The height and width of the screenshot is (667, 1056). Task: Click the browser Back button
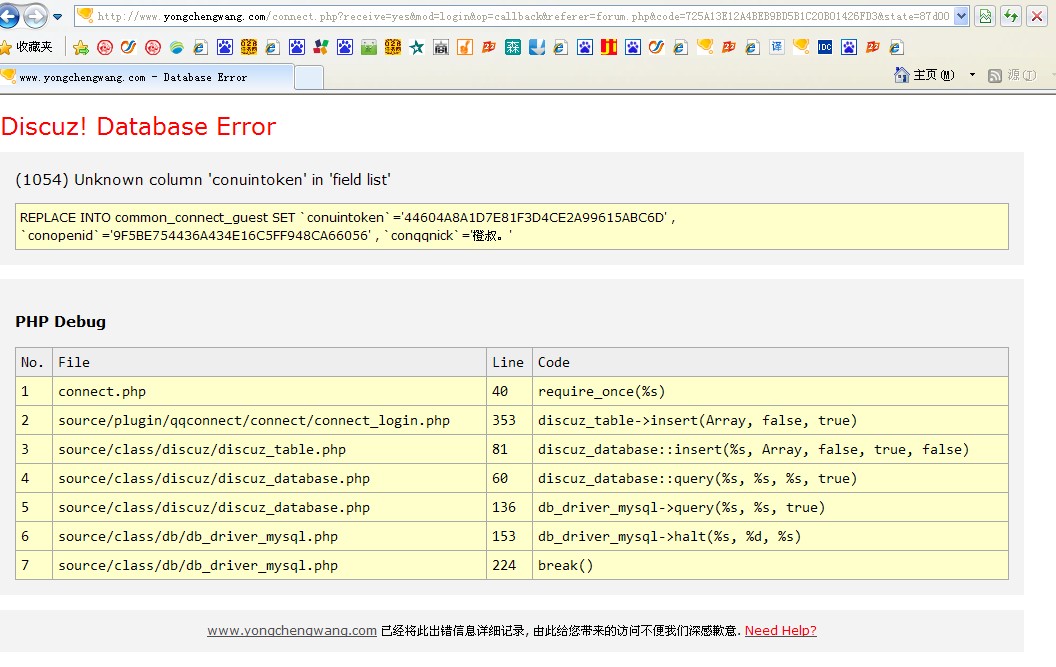click(x=9, y=16)
